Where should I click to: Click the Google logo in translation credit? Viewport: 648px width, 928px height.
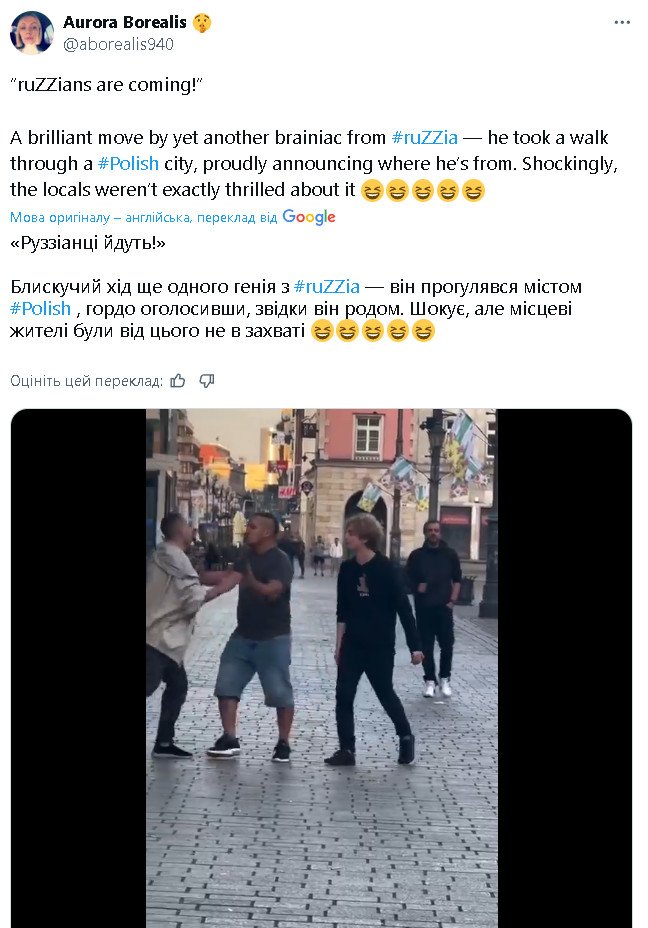[309, 217]
